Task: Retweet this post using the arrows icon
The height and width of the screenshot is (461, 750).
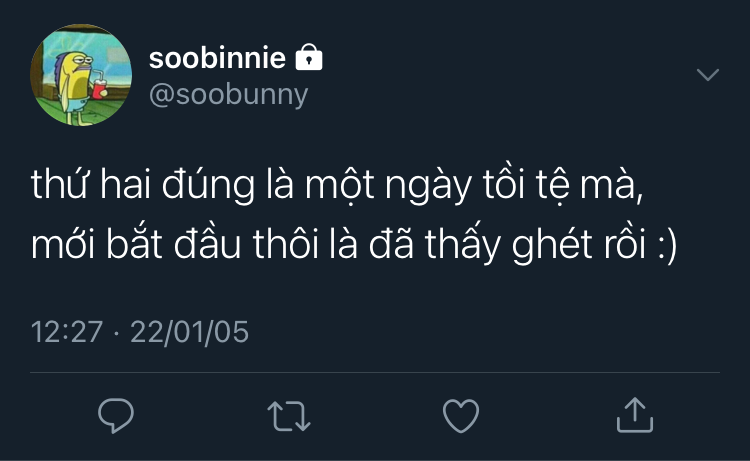Action: tap(289, 416)
